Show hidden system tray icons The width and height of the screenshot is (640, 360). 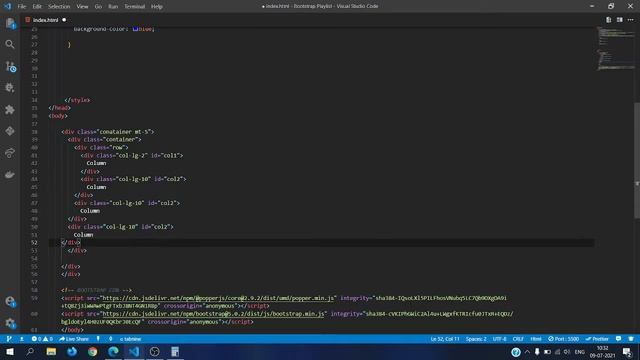coord(527,351)
